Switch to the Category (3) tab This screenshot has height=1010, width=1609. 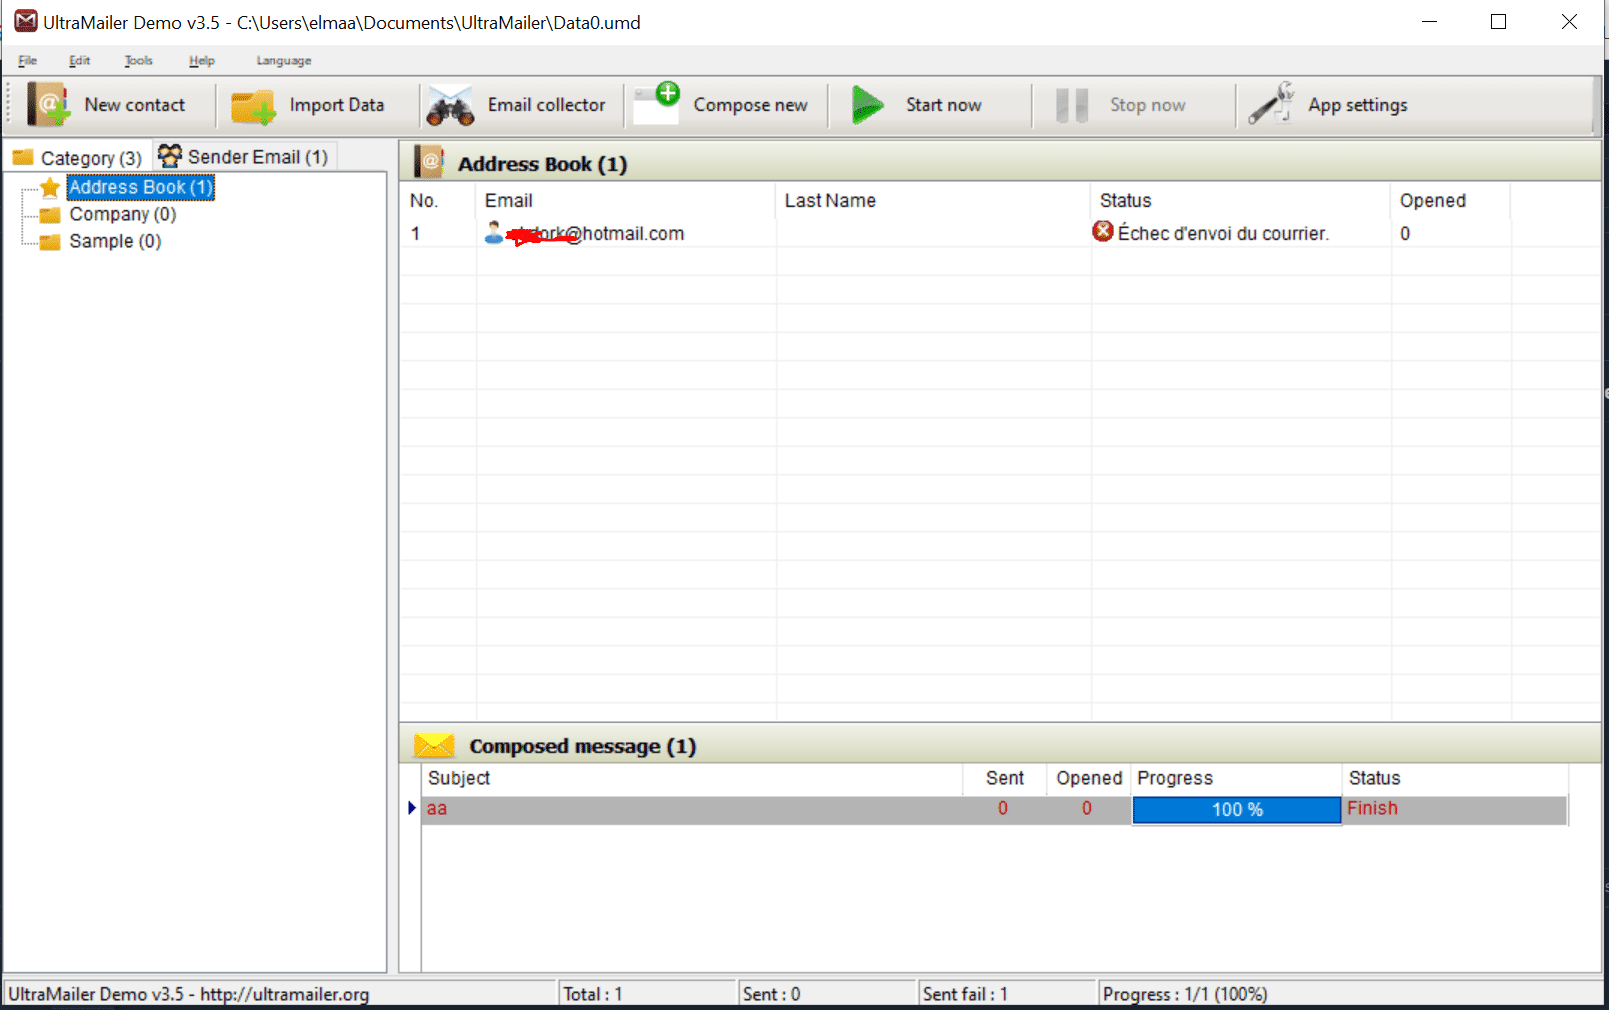(78, 157)
